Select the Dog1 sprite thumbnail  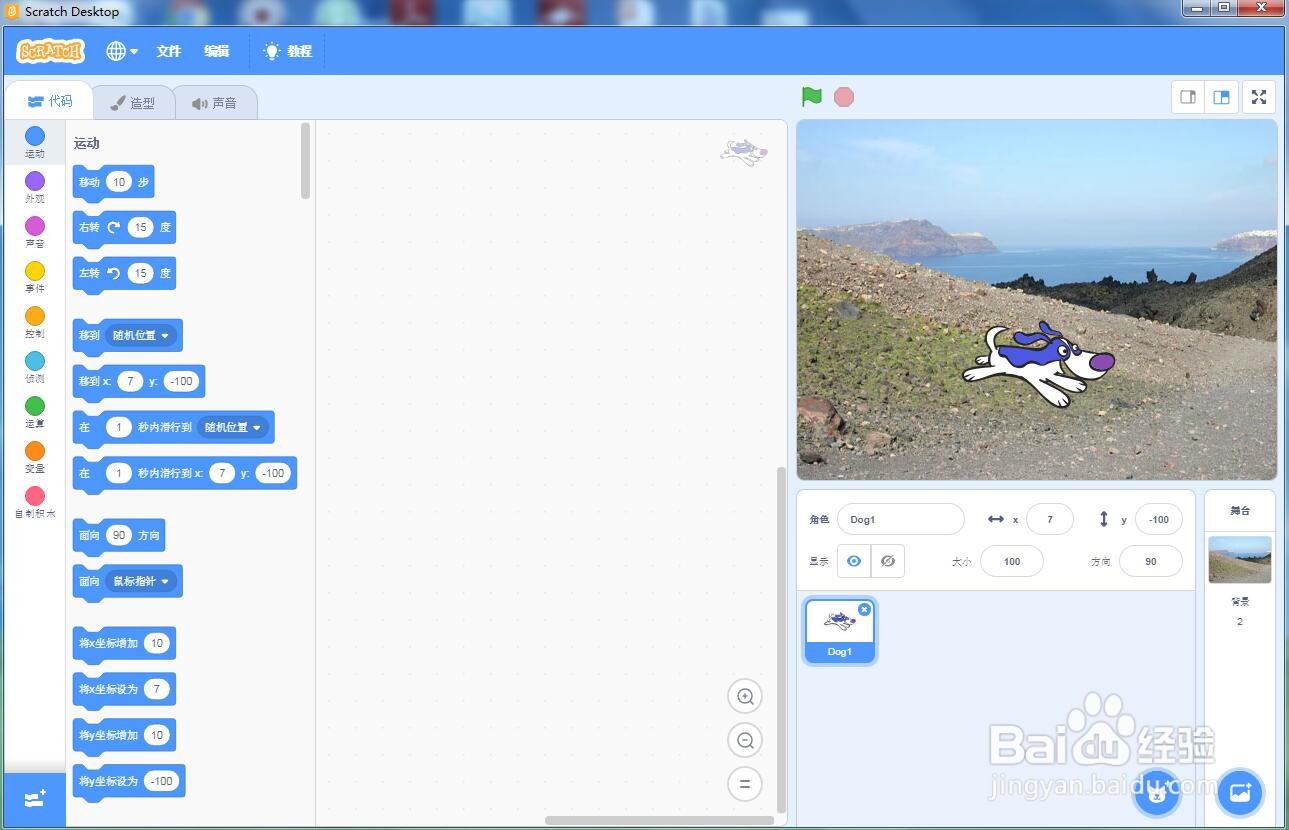[x=840, y=631]
